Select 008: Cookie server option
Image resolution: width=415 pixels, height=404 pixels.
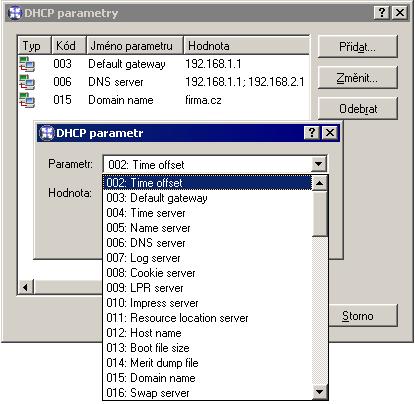click(x=207, y=273)
